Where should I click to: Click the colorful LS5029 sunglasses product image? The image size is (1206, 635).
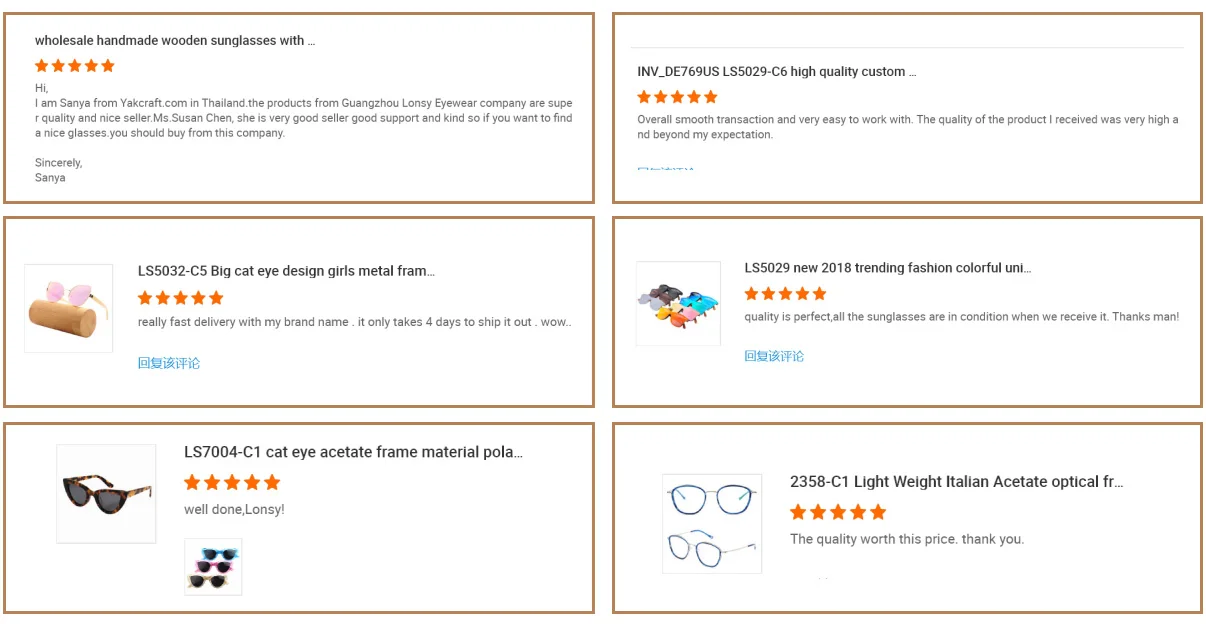tap(678, 303)
